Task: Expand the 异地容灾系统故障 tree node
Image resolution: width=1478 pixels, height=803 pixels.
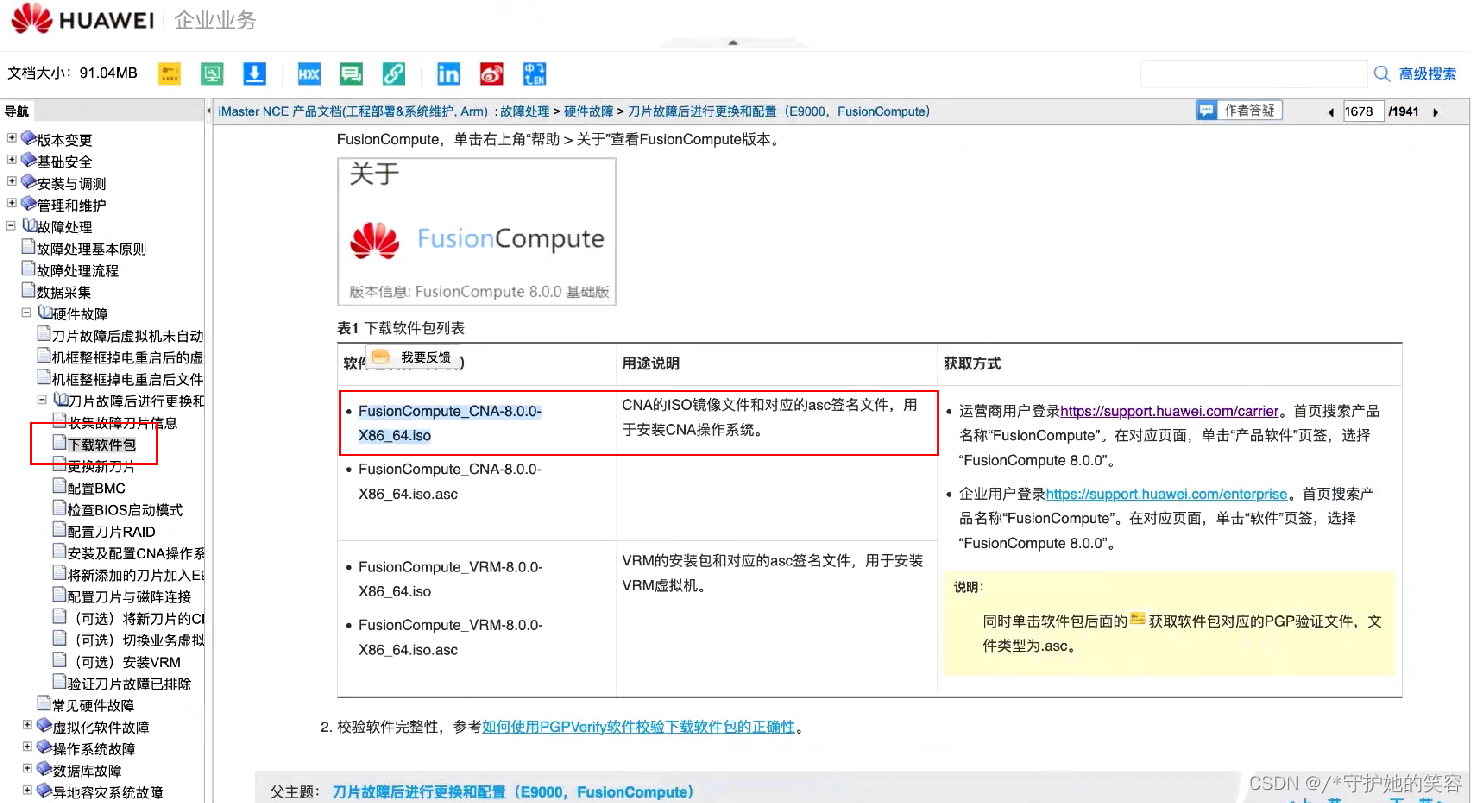Action: (x=27, y=792)
